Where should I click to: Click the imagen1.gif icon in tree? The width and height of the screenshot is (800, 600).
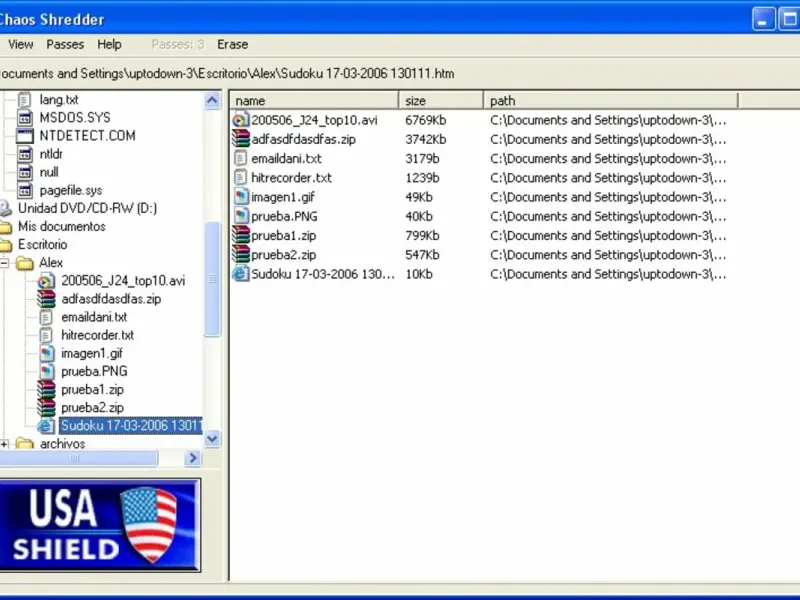point(46,354)
